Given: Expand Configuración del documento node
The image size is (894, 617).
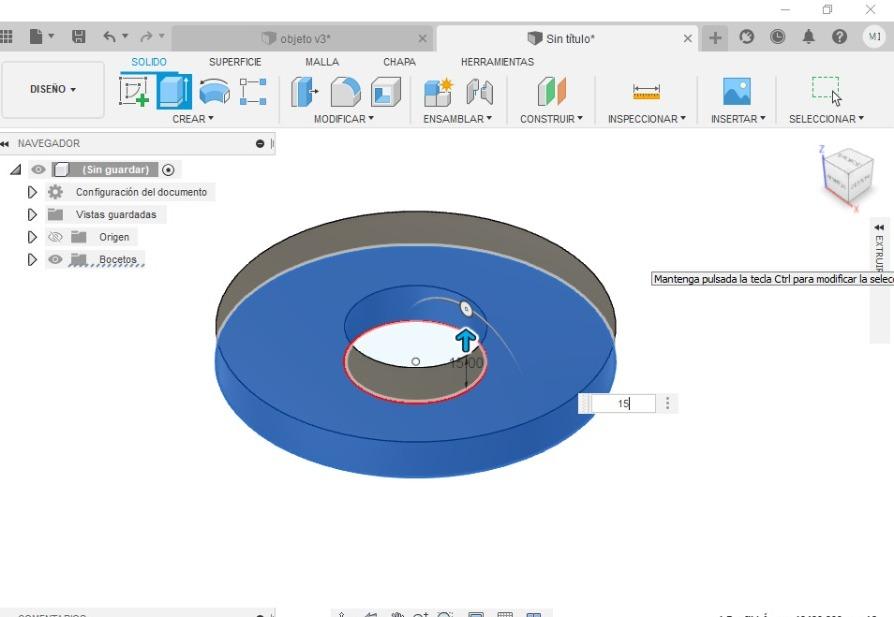Looking at the screenshot, I should 32,192.
